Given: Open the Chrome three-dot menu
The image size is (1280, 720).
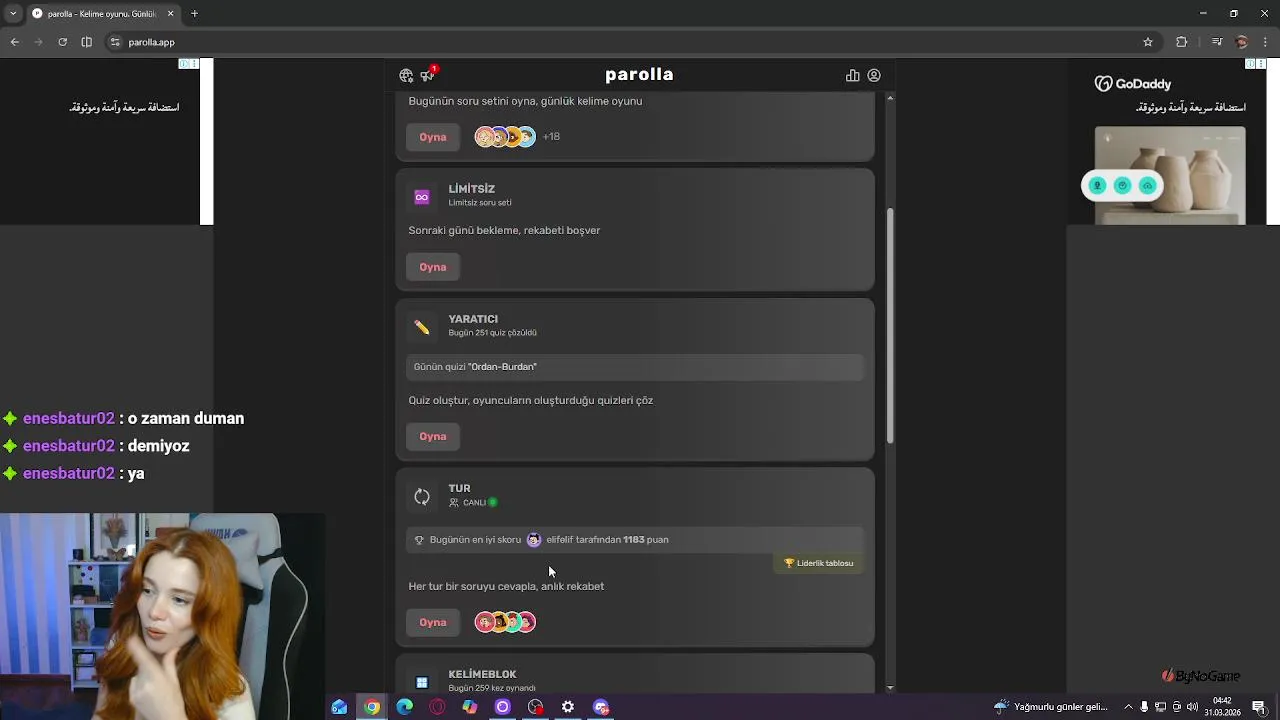Looking at the screenshot, I should pos(1265,42).
